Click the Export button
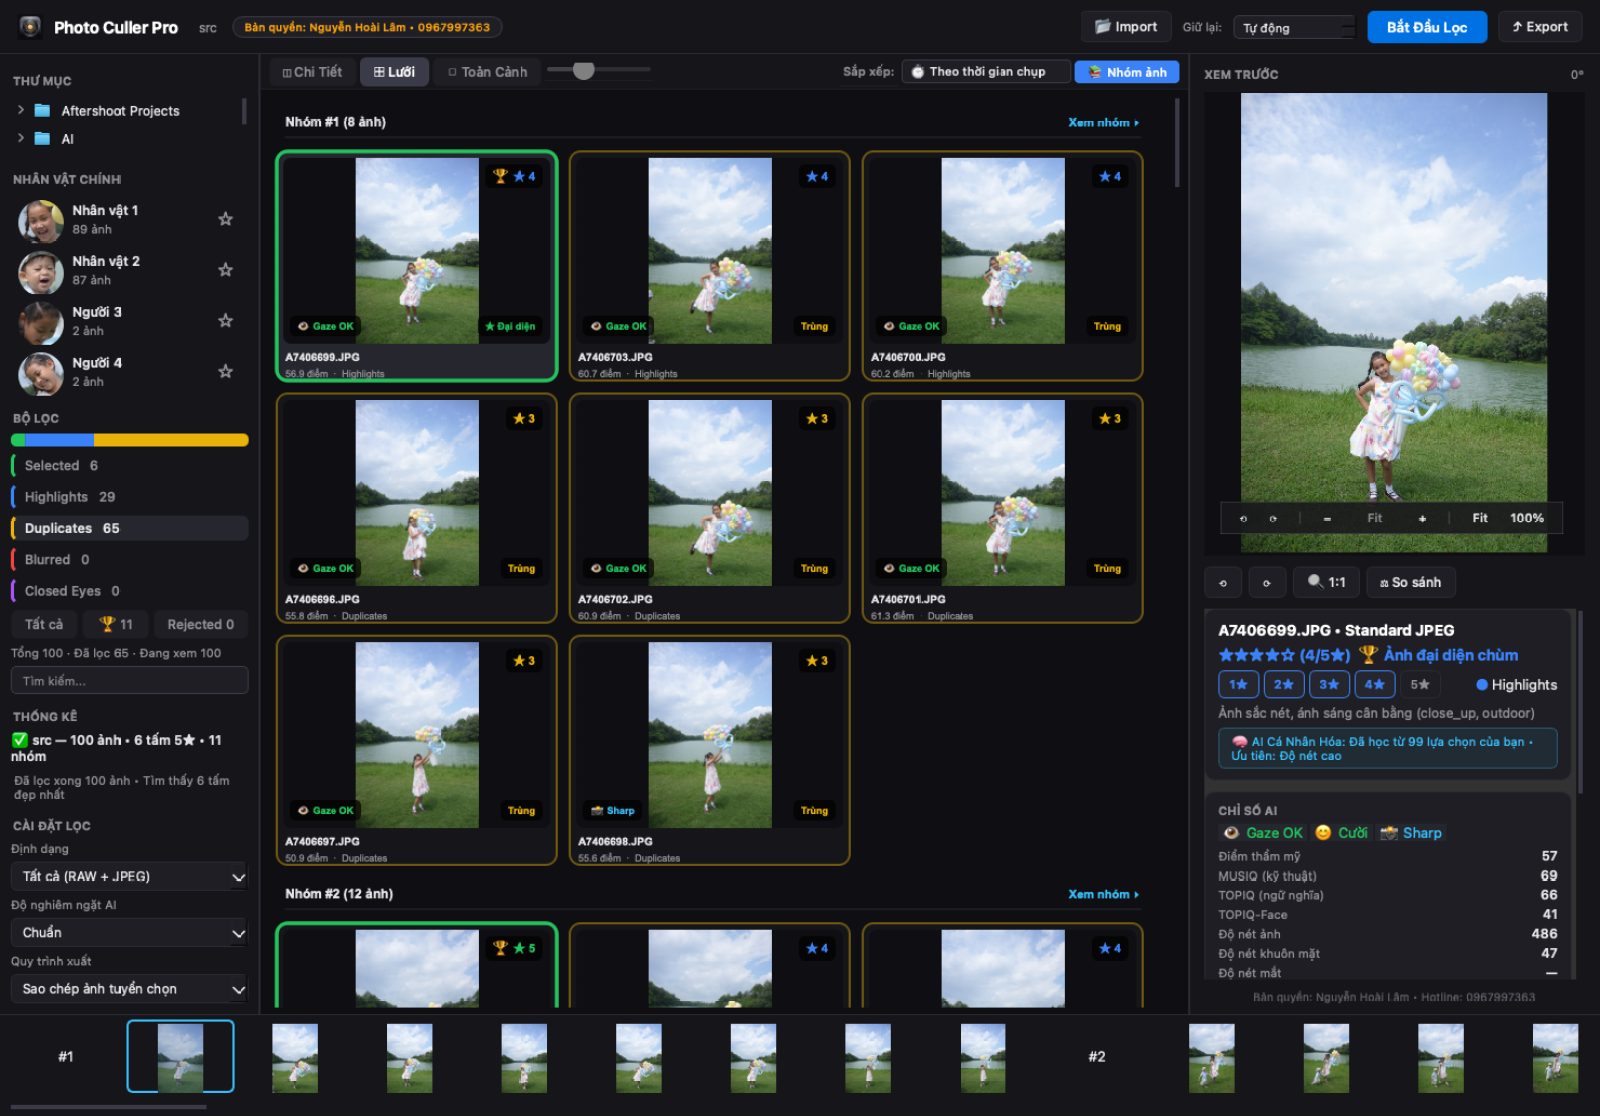 1540,27
